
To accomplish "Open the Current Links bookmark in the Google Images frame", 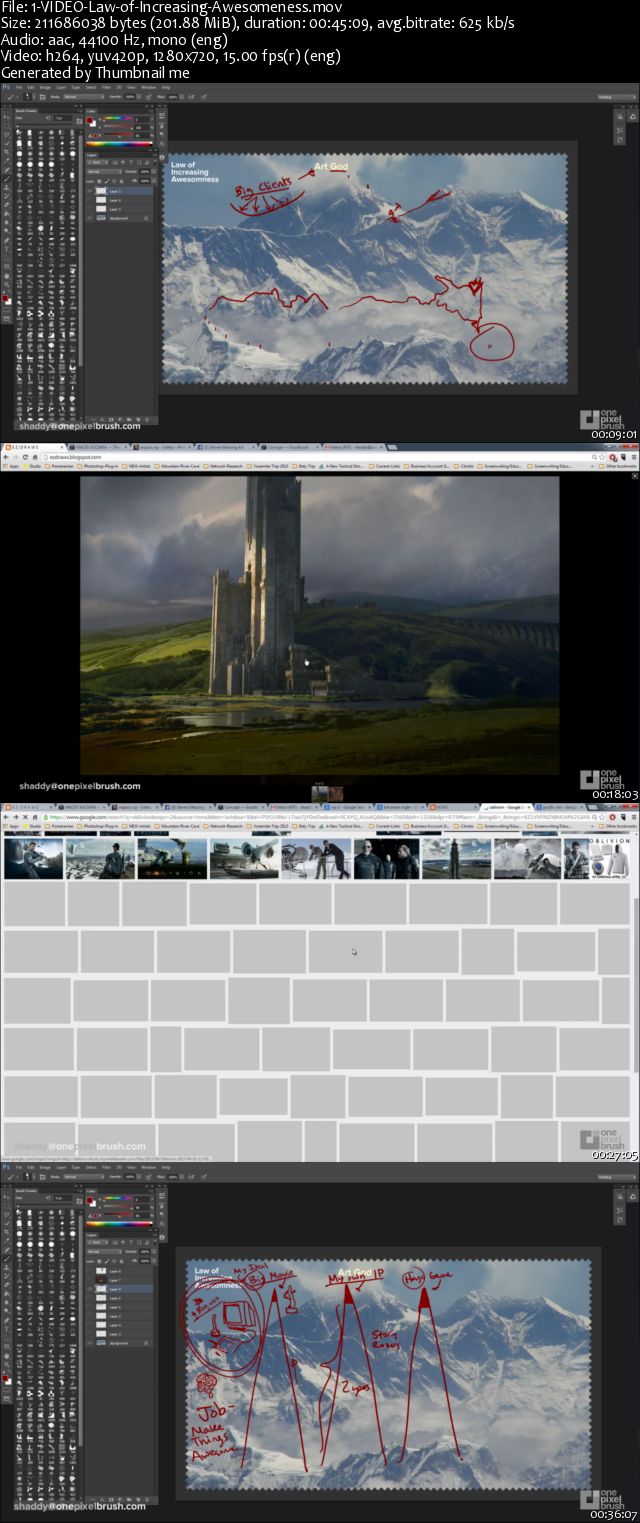I will 387,825.
